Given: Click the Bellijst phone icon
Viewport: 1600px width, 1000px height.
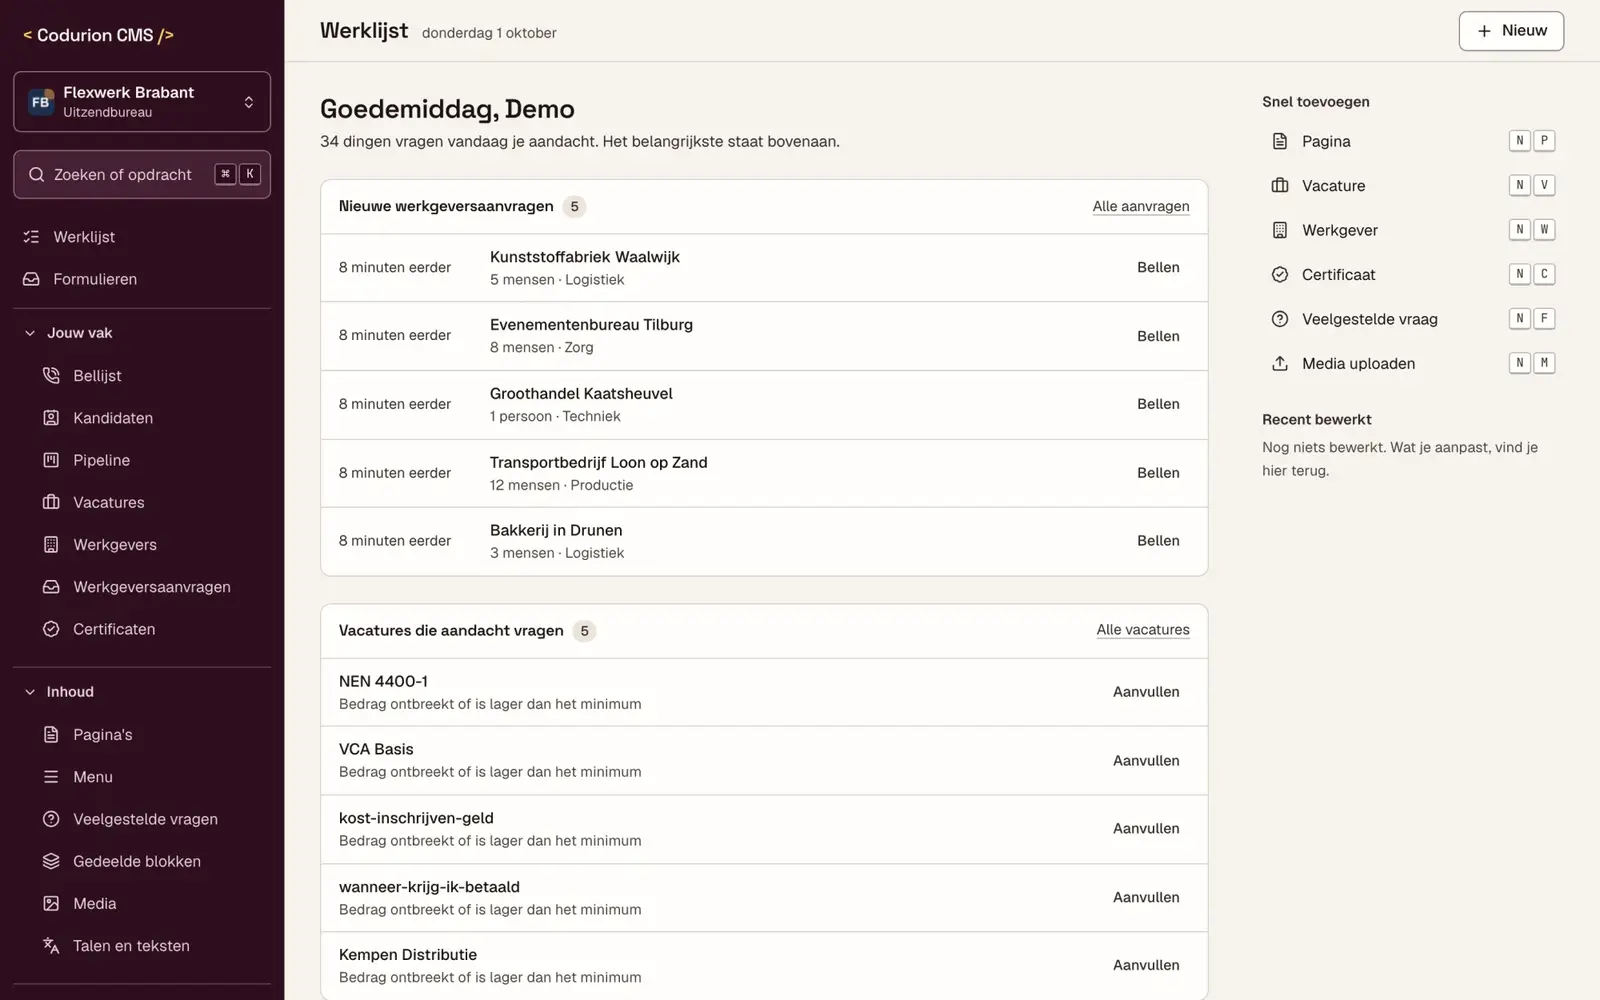Looking at the screenshot, I should coord(51,376).
